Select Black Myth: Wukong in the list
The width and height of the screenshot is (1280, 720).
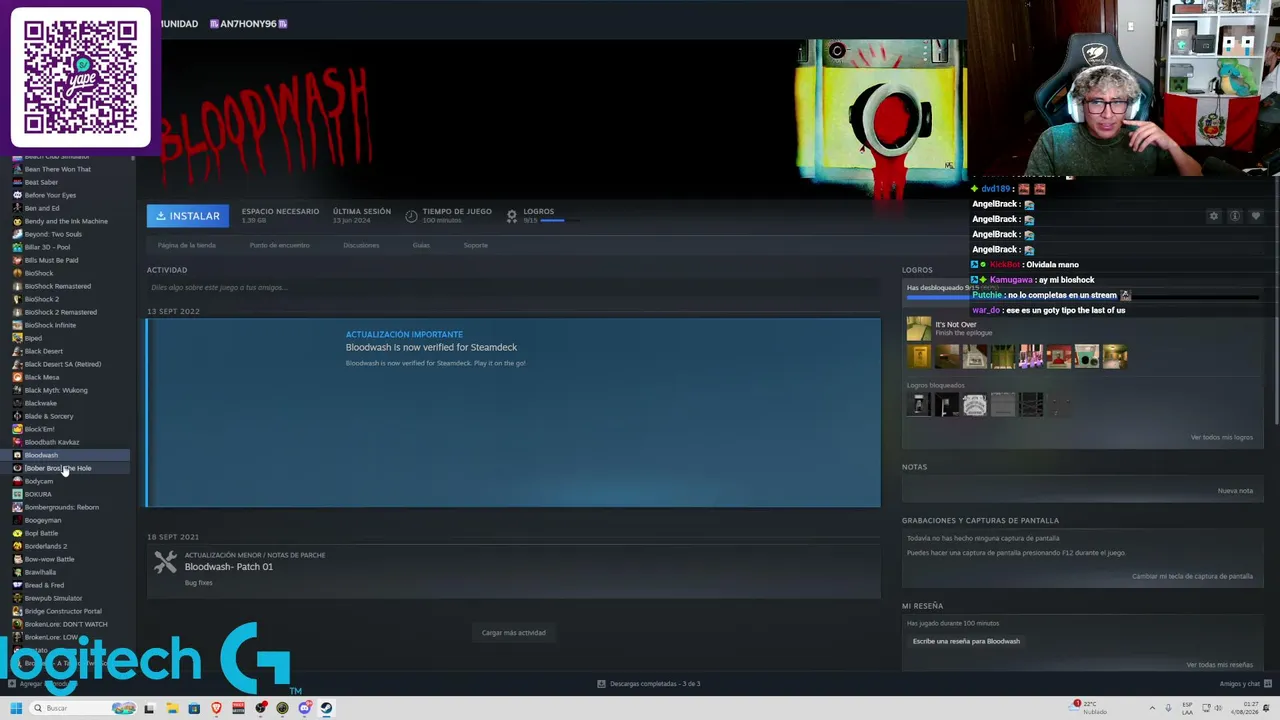pos(56,390)
